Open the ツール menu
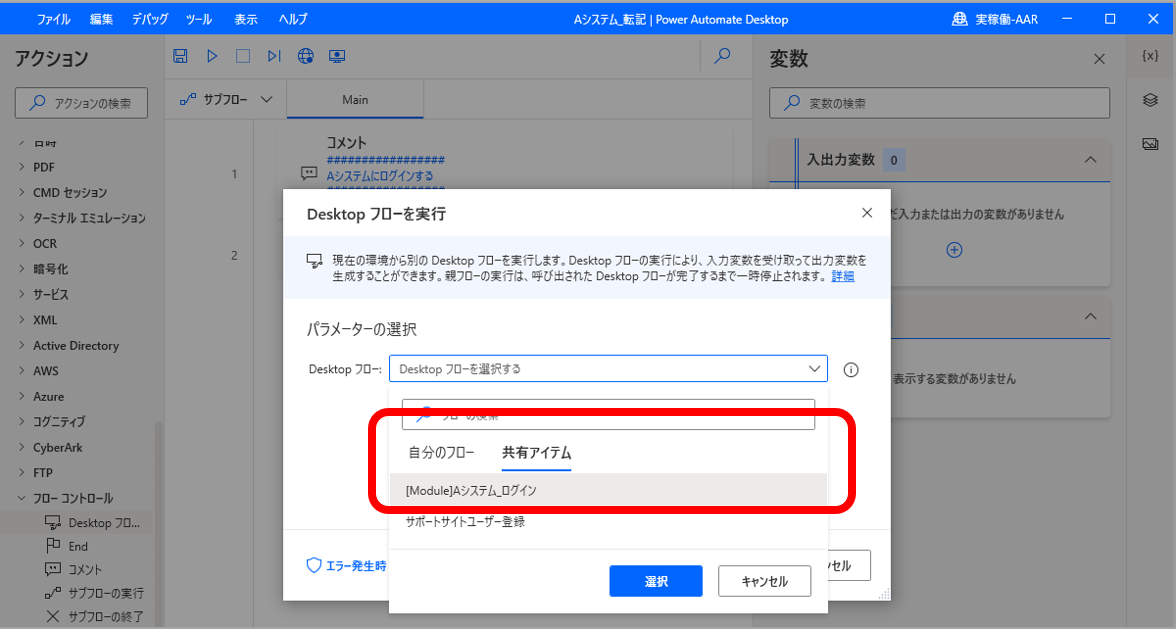 pyautogui.click(x=199, y=19)
